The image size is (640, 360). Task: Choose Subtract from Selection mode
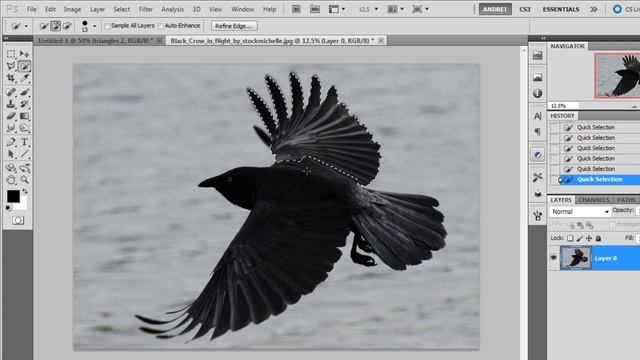67,26
